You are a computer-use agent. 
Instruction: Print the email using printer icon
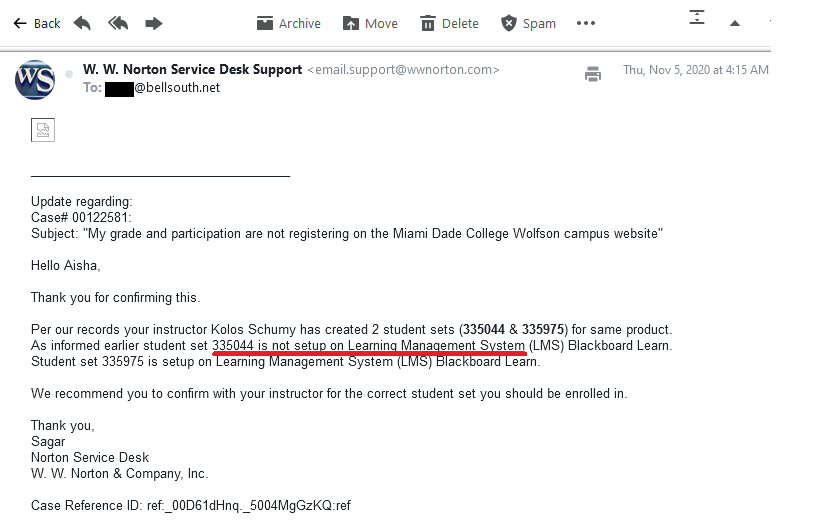pyautogui.click(x=593, y=73)
